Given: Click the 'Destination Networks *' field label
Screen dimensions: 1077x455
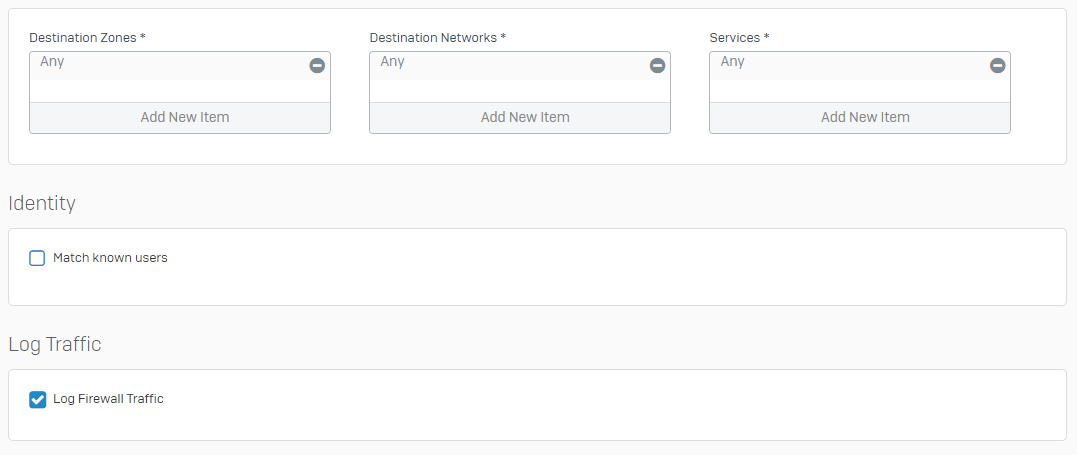Looking at the screenshot, I should [438, 38].
